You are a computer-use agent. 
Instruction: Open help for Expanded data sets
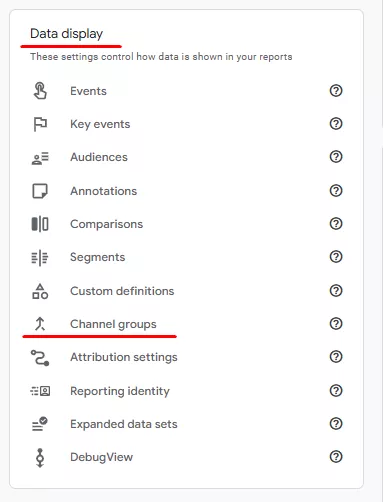(336, 424)
